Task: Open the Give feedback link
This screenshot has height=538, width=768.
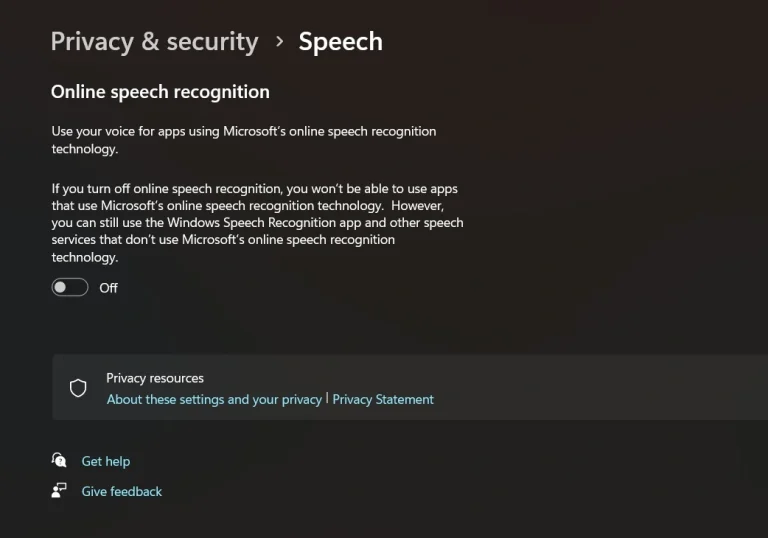Action: click(x=122, y=491)
